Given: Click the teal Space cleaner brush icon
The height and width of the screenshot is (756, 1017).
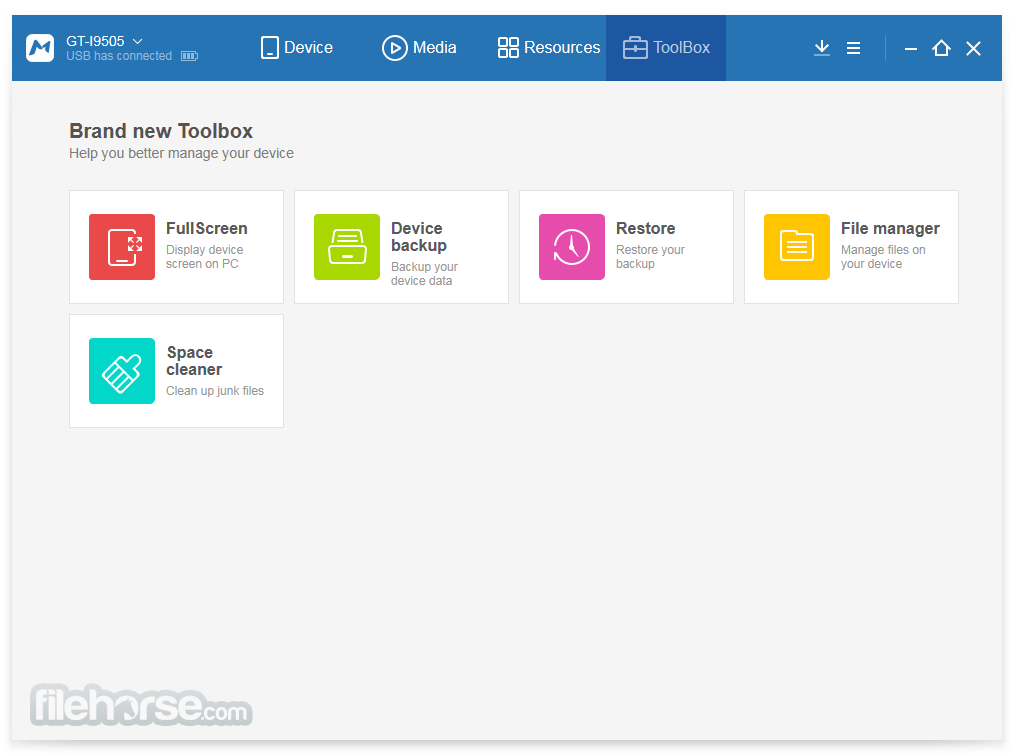Looking at the screenshot, I should tap(122, 371).
